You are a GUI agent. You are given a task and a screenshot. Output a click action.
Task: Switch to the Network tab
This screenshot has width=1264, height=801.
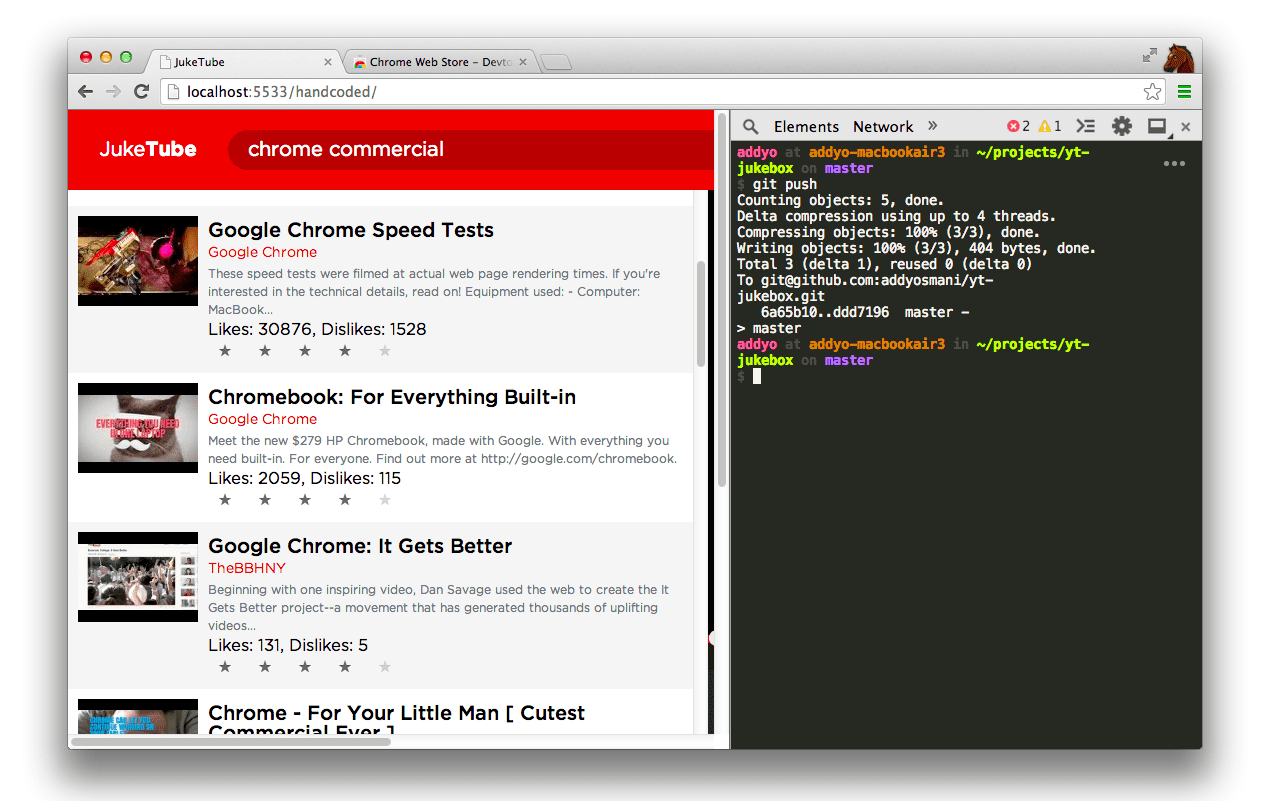(x=883, y=126)
